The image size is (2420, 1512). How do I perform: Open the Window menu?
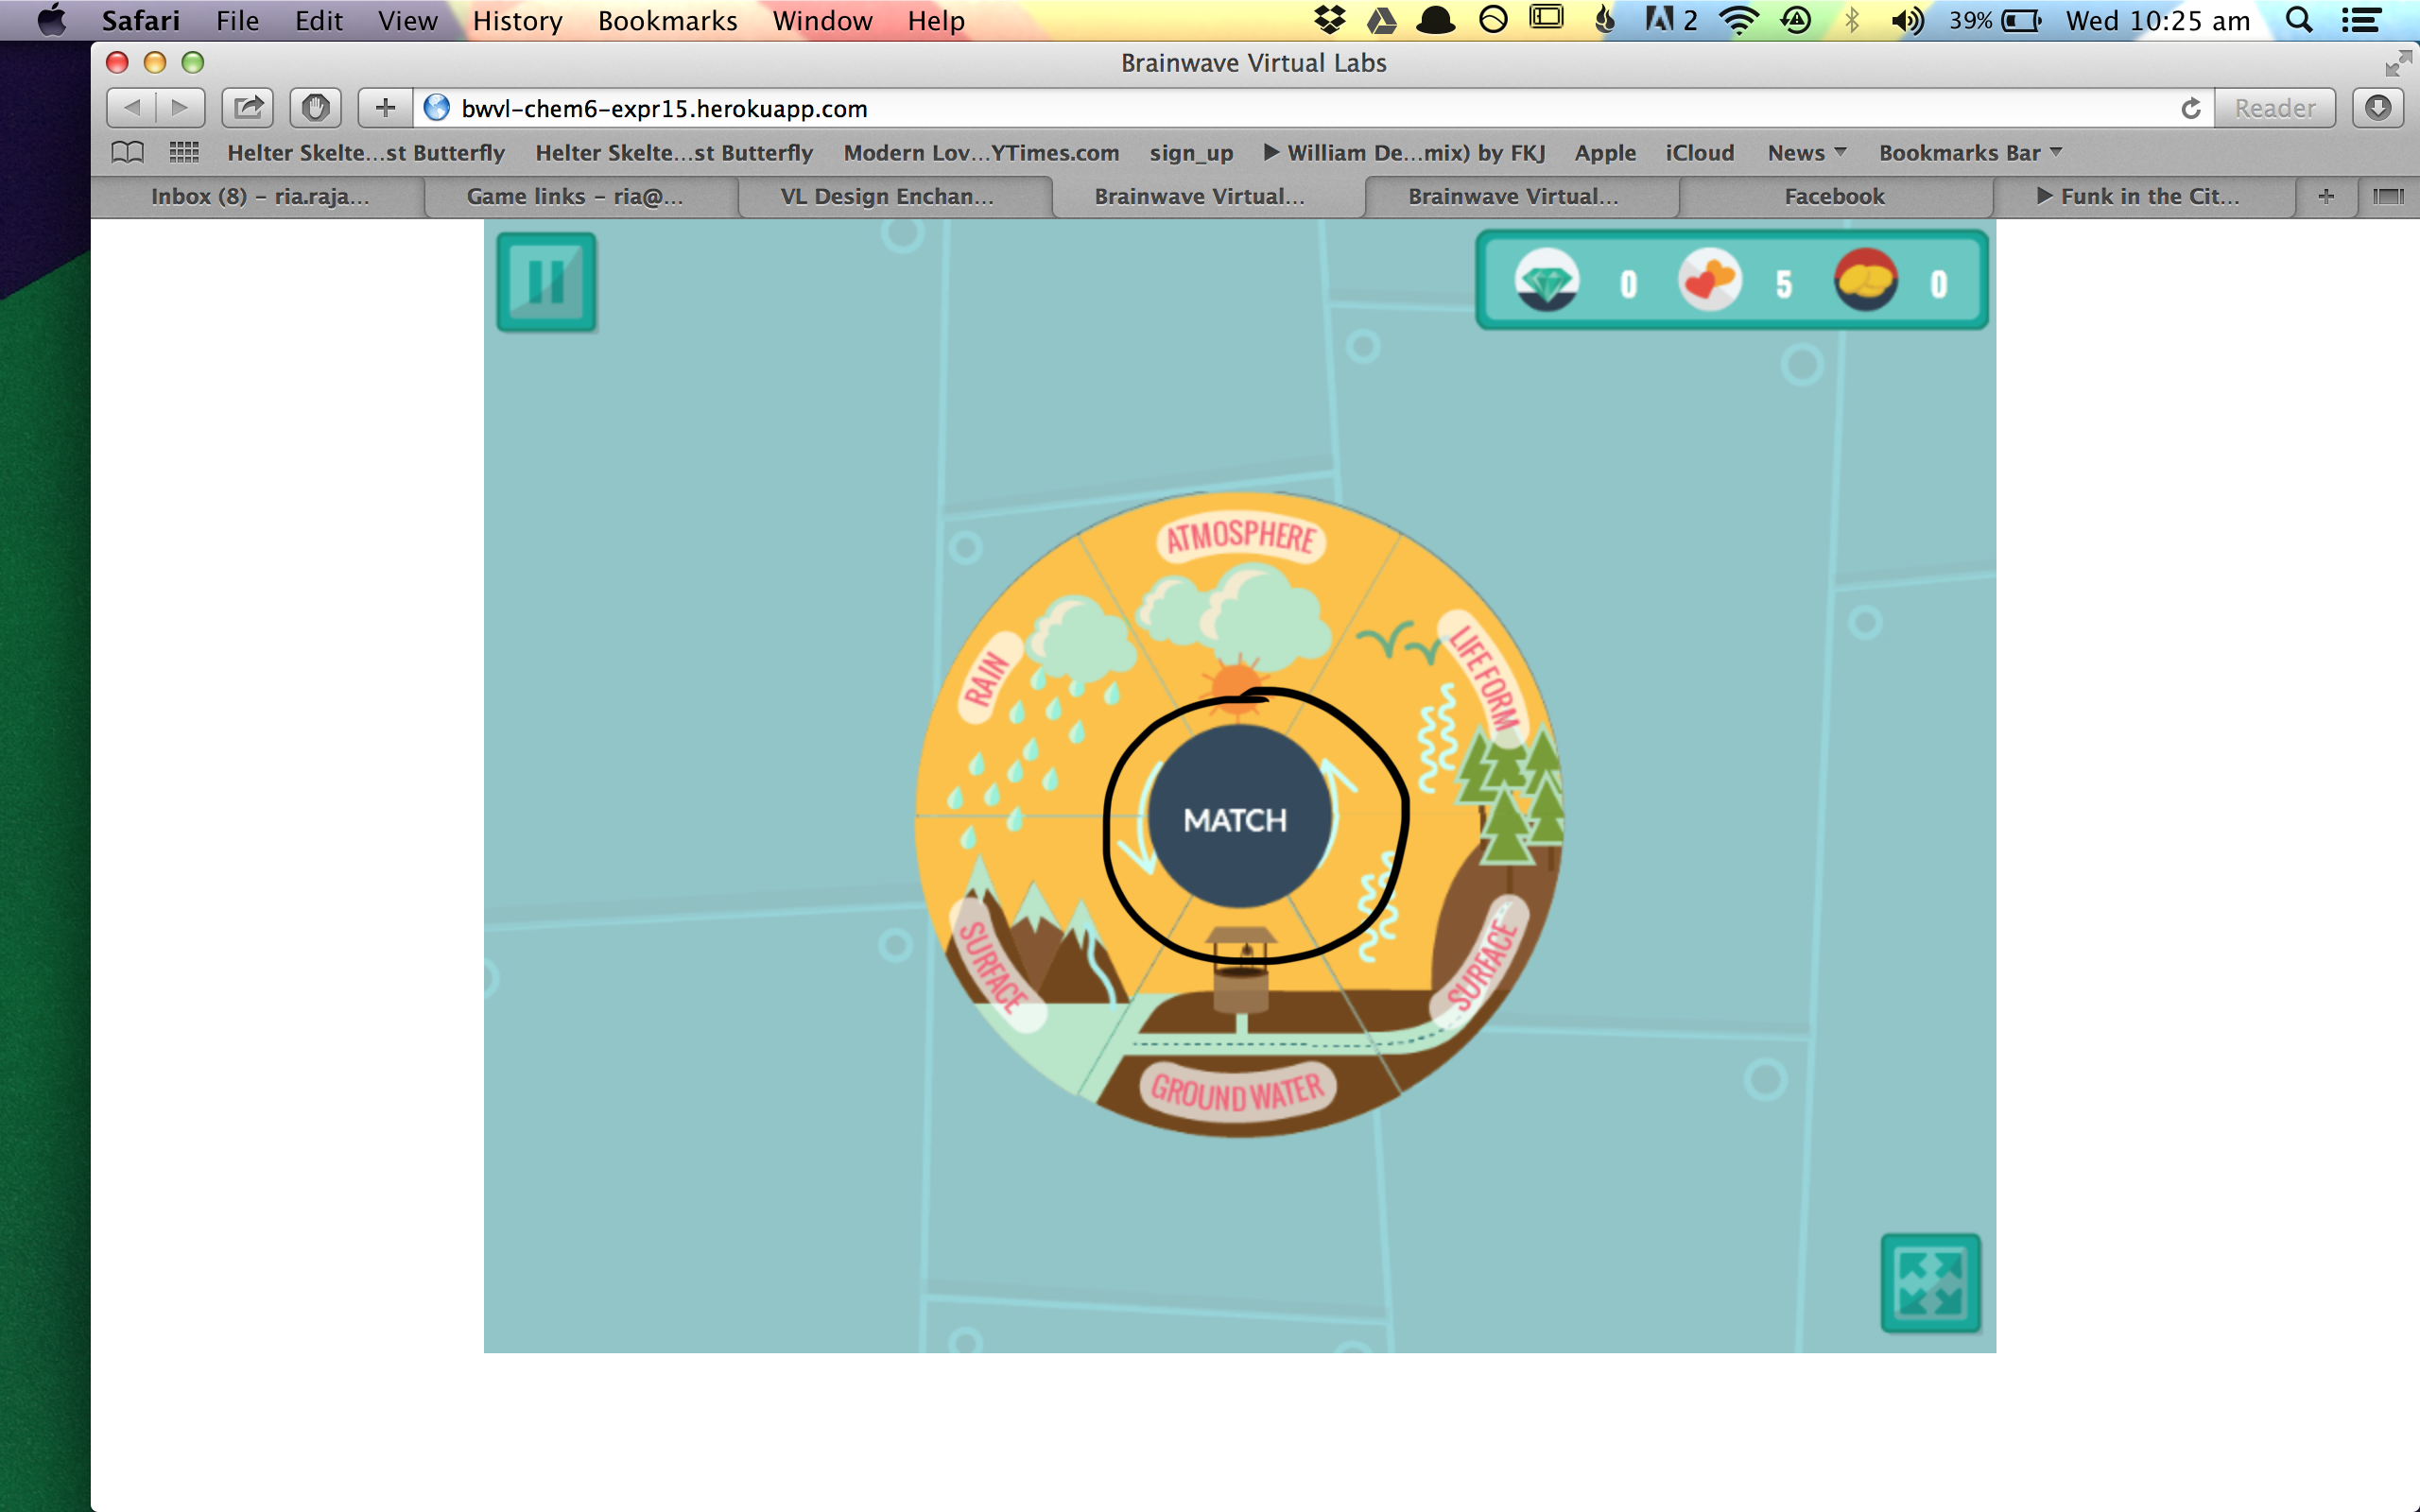(822, 20)
